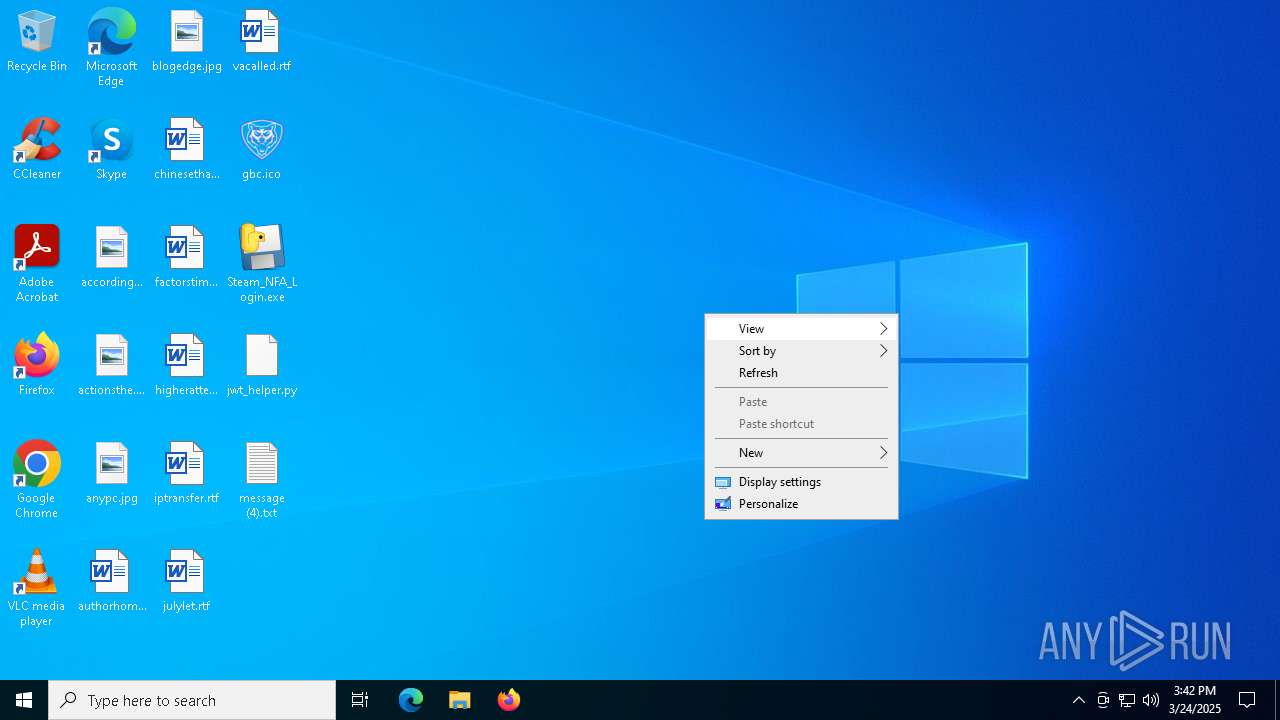Viewport: 1280px width, 720px height.
Task: Open the network status tray icon
Action: click(x=1127, y=700)
